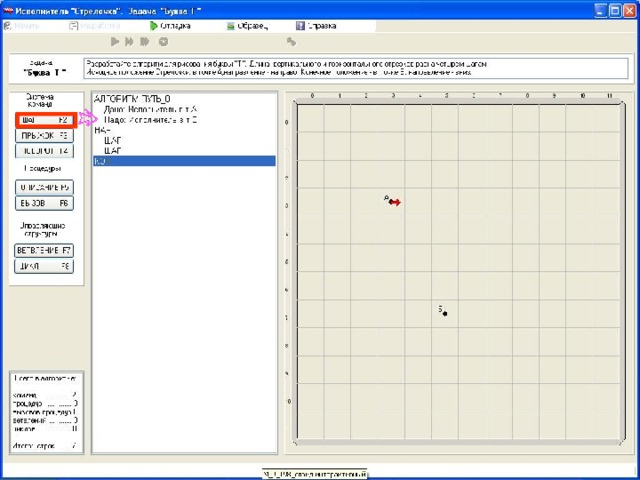Image resolution: width=640 pixels, height=480 pixels.
Task: Click the application icon in the title bar
Action: 8,11
